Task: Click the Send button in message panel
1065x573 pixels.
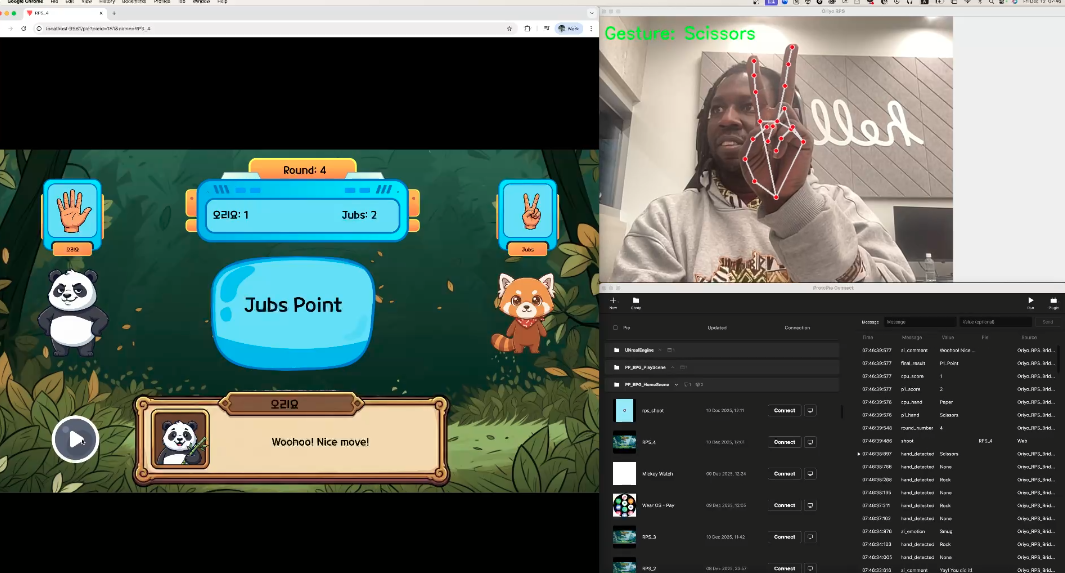Action: 1047,322
